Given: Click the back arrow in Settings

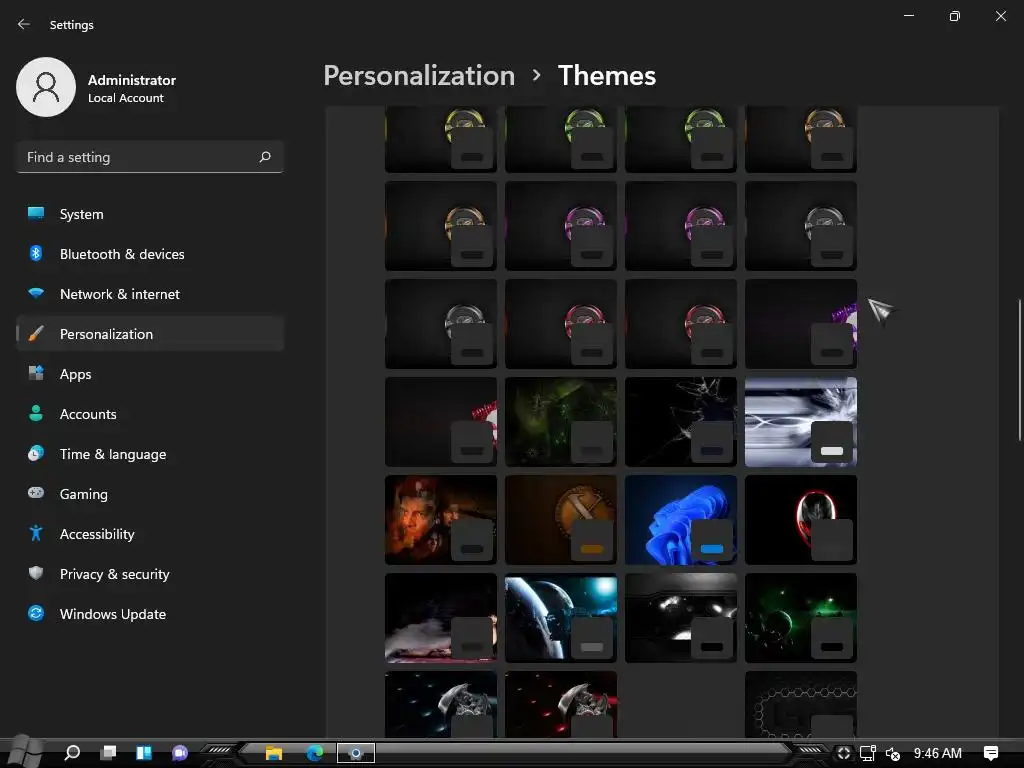Looking at the screenshot, I should [x=24, y=24].
